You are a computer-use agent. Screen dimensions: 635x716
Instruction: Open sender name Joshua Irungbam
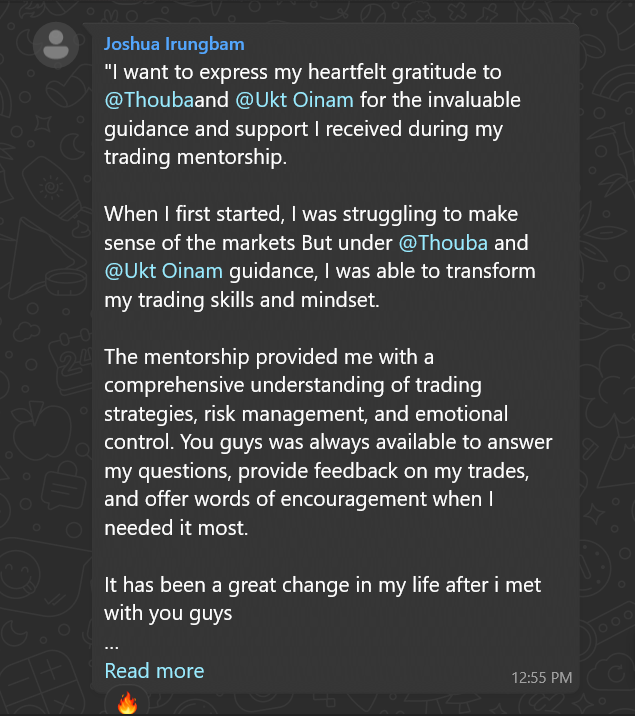pos(174,44)
